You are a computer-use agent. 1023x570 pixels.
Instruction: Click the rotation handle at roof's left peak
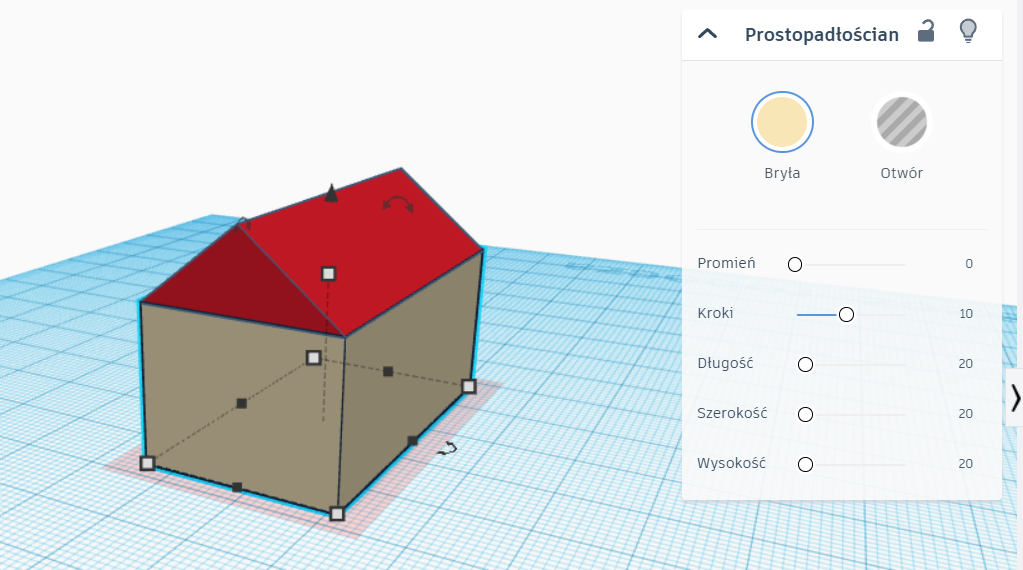(243, 222)
